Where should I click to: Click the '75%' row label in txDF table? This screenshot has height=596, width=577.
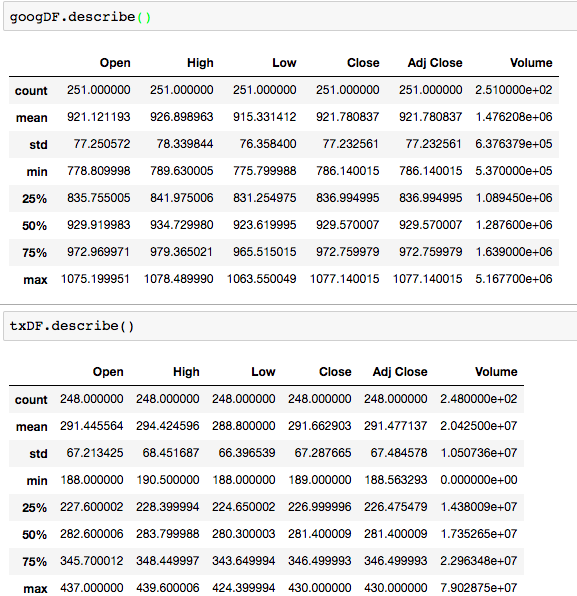(35, 561)
